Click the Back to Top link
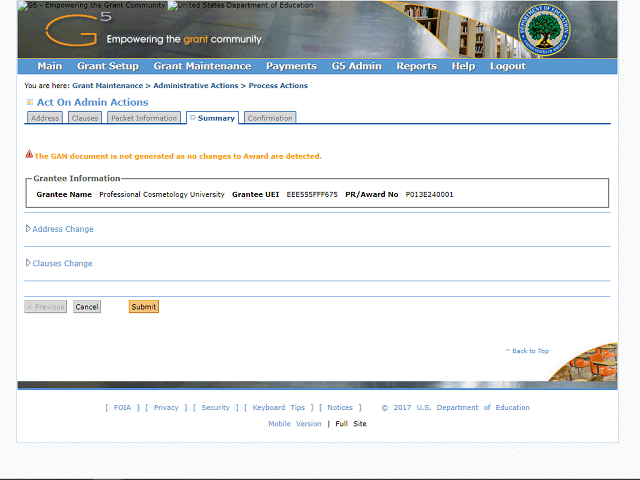Image resolution: width=640 pixels, height=480 pixels. (527, 351)
